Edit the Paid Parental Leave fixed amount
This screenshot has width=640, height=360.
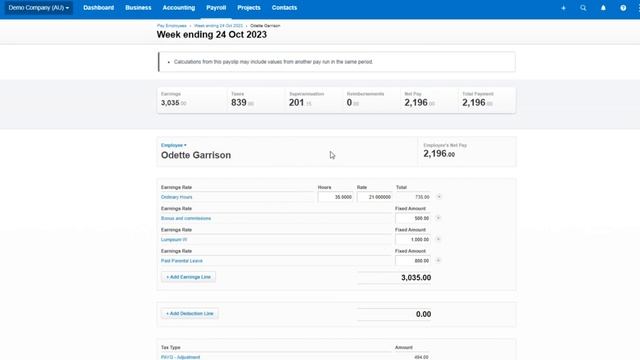[413, 261]
